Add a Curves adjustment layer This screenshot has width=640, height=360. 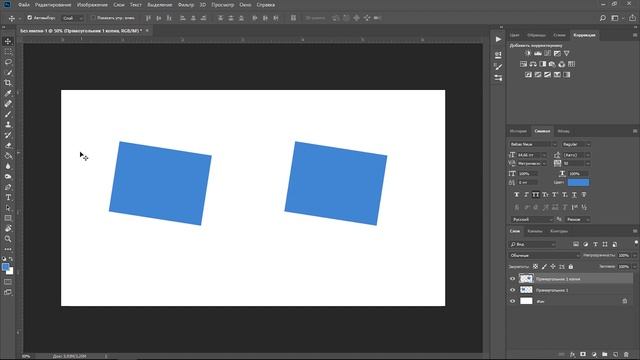(x=547, y=53)
